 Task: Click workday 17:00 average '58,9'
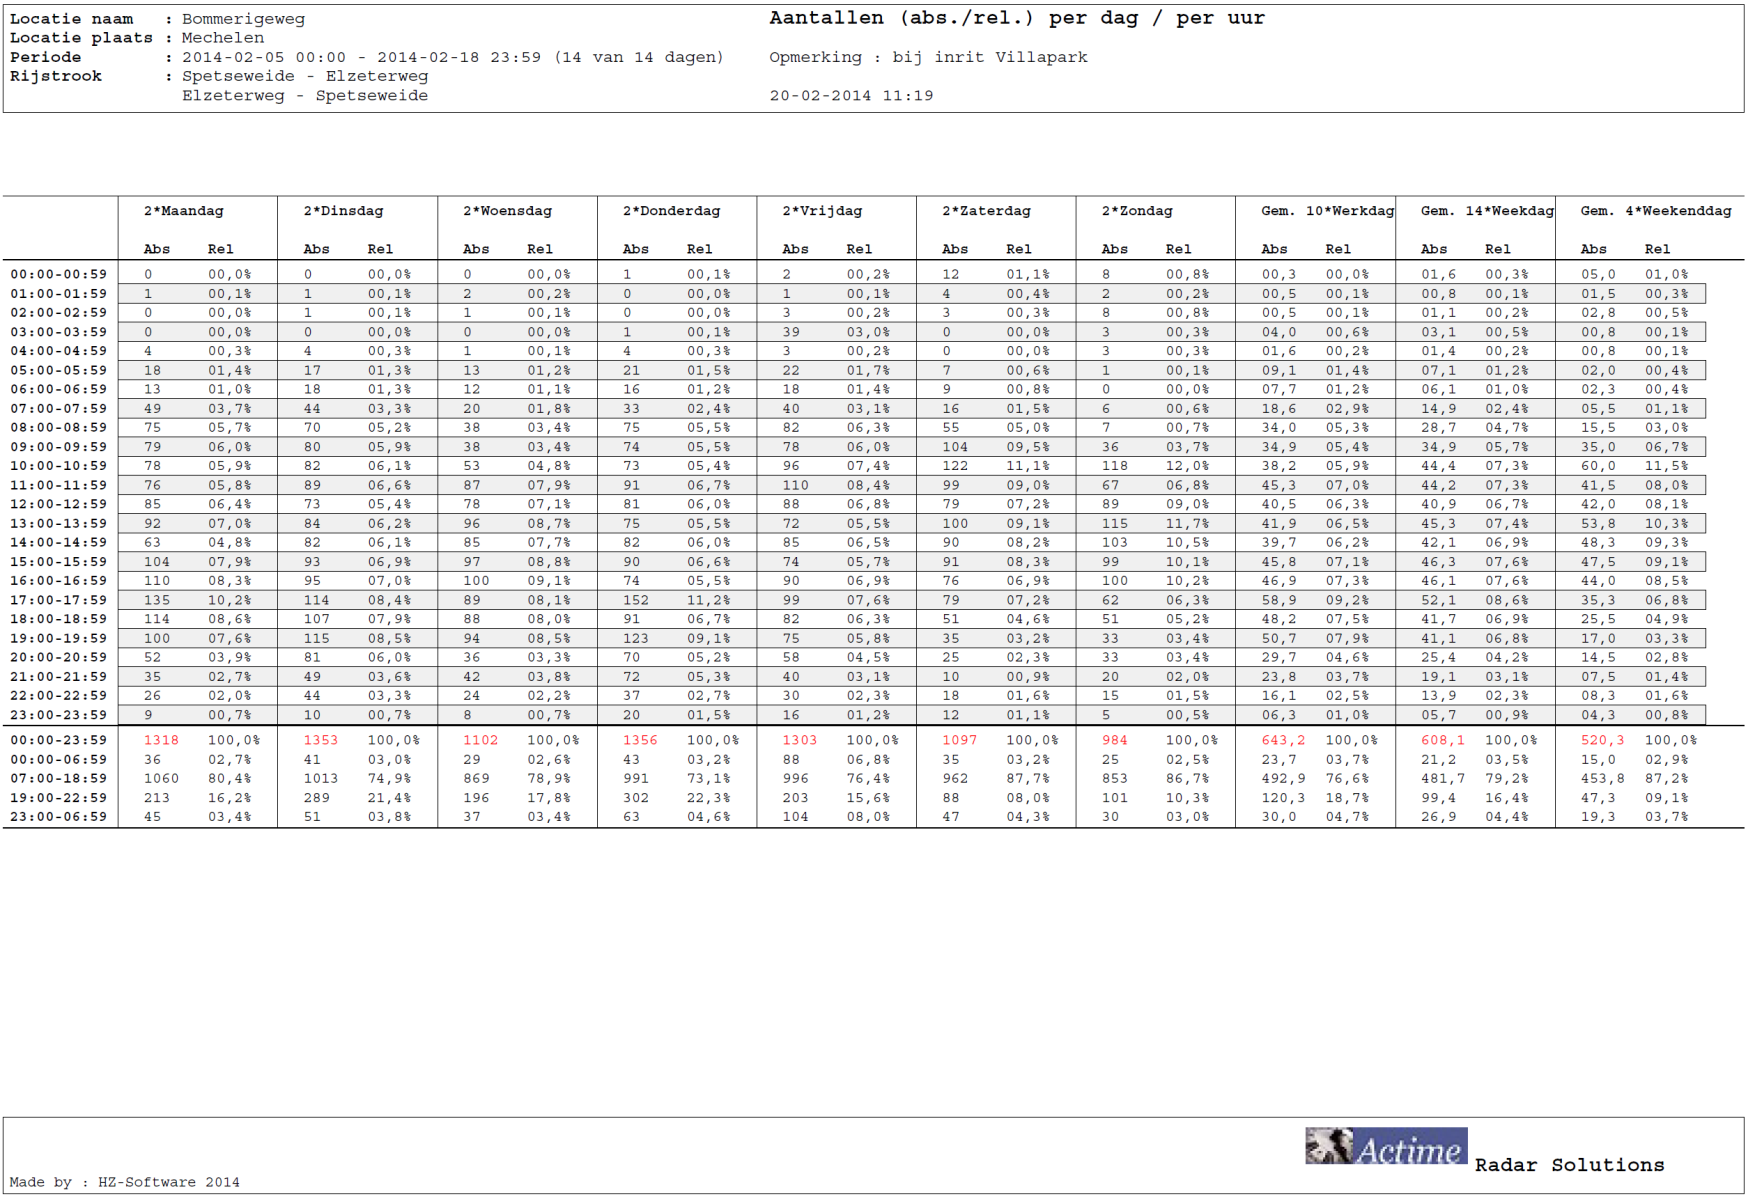coord(1279,600)
